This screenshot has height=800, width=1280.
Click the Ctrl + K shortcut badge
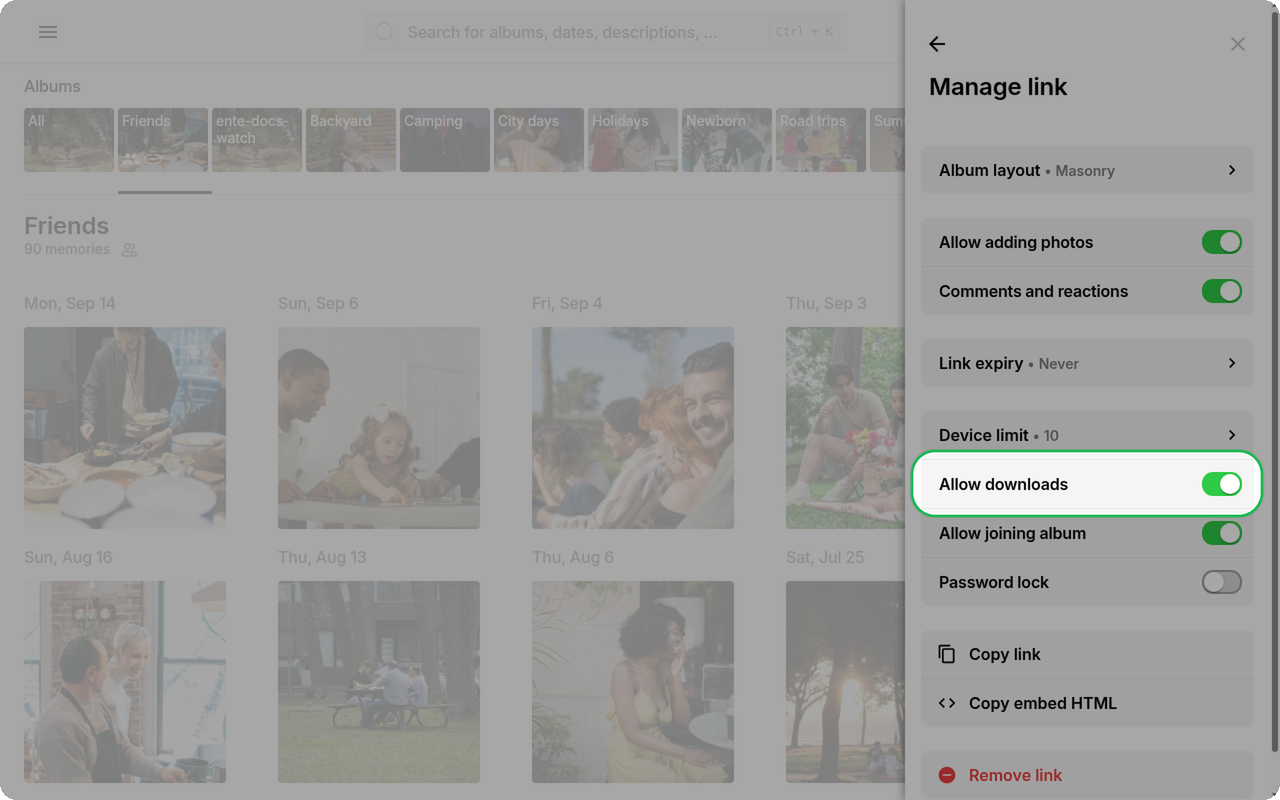pos(804,32)
